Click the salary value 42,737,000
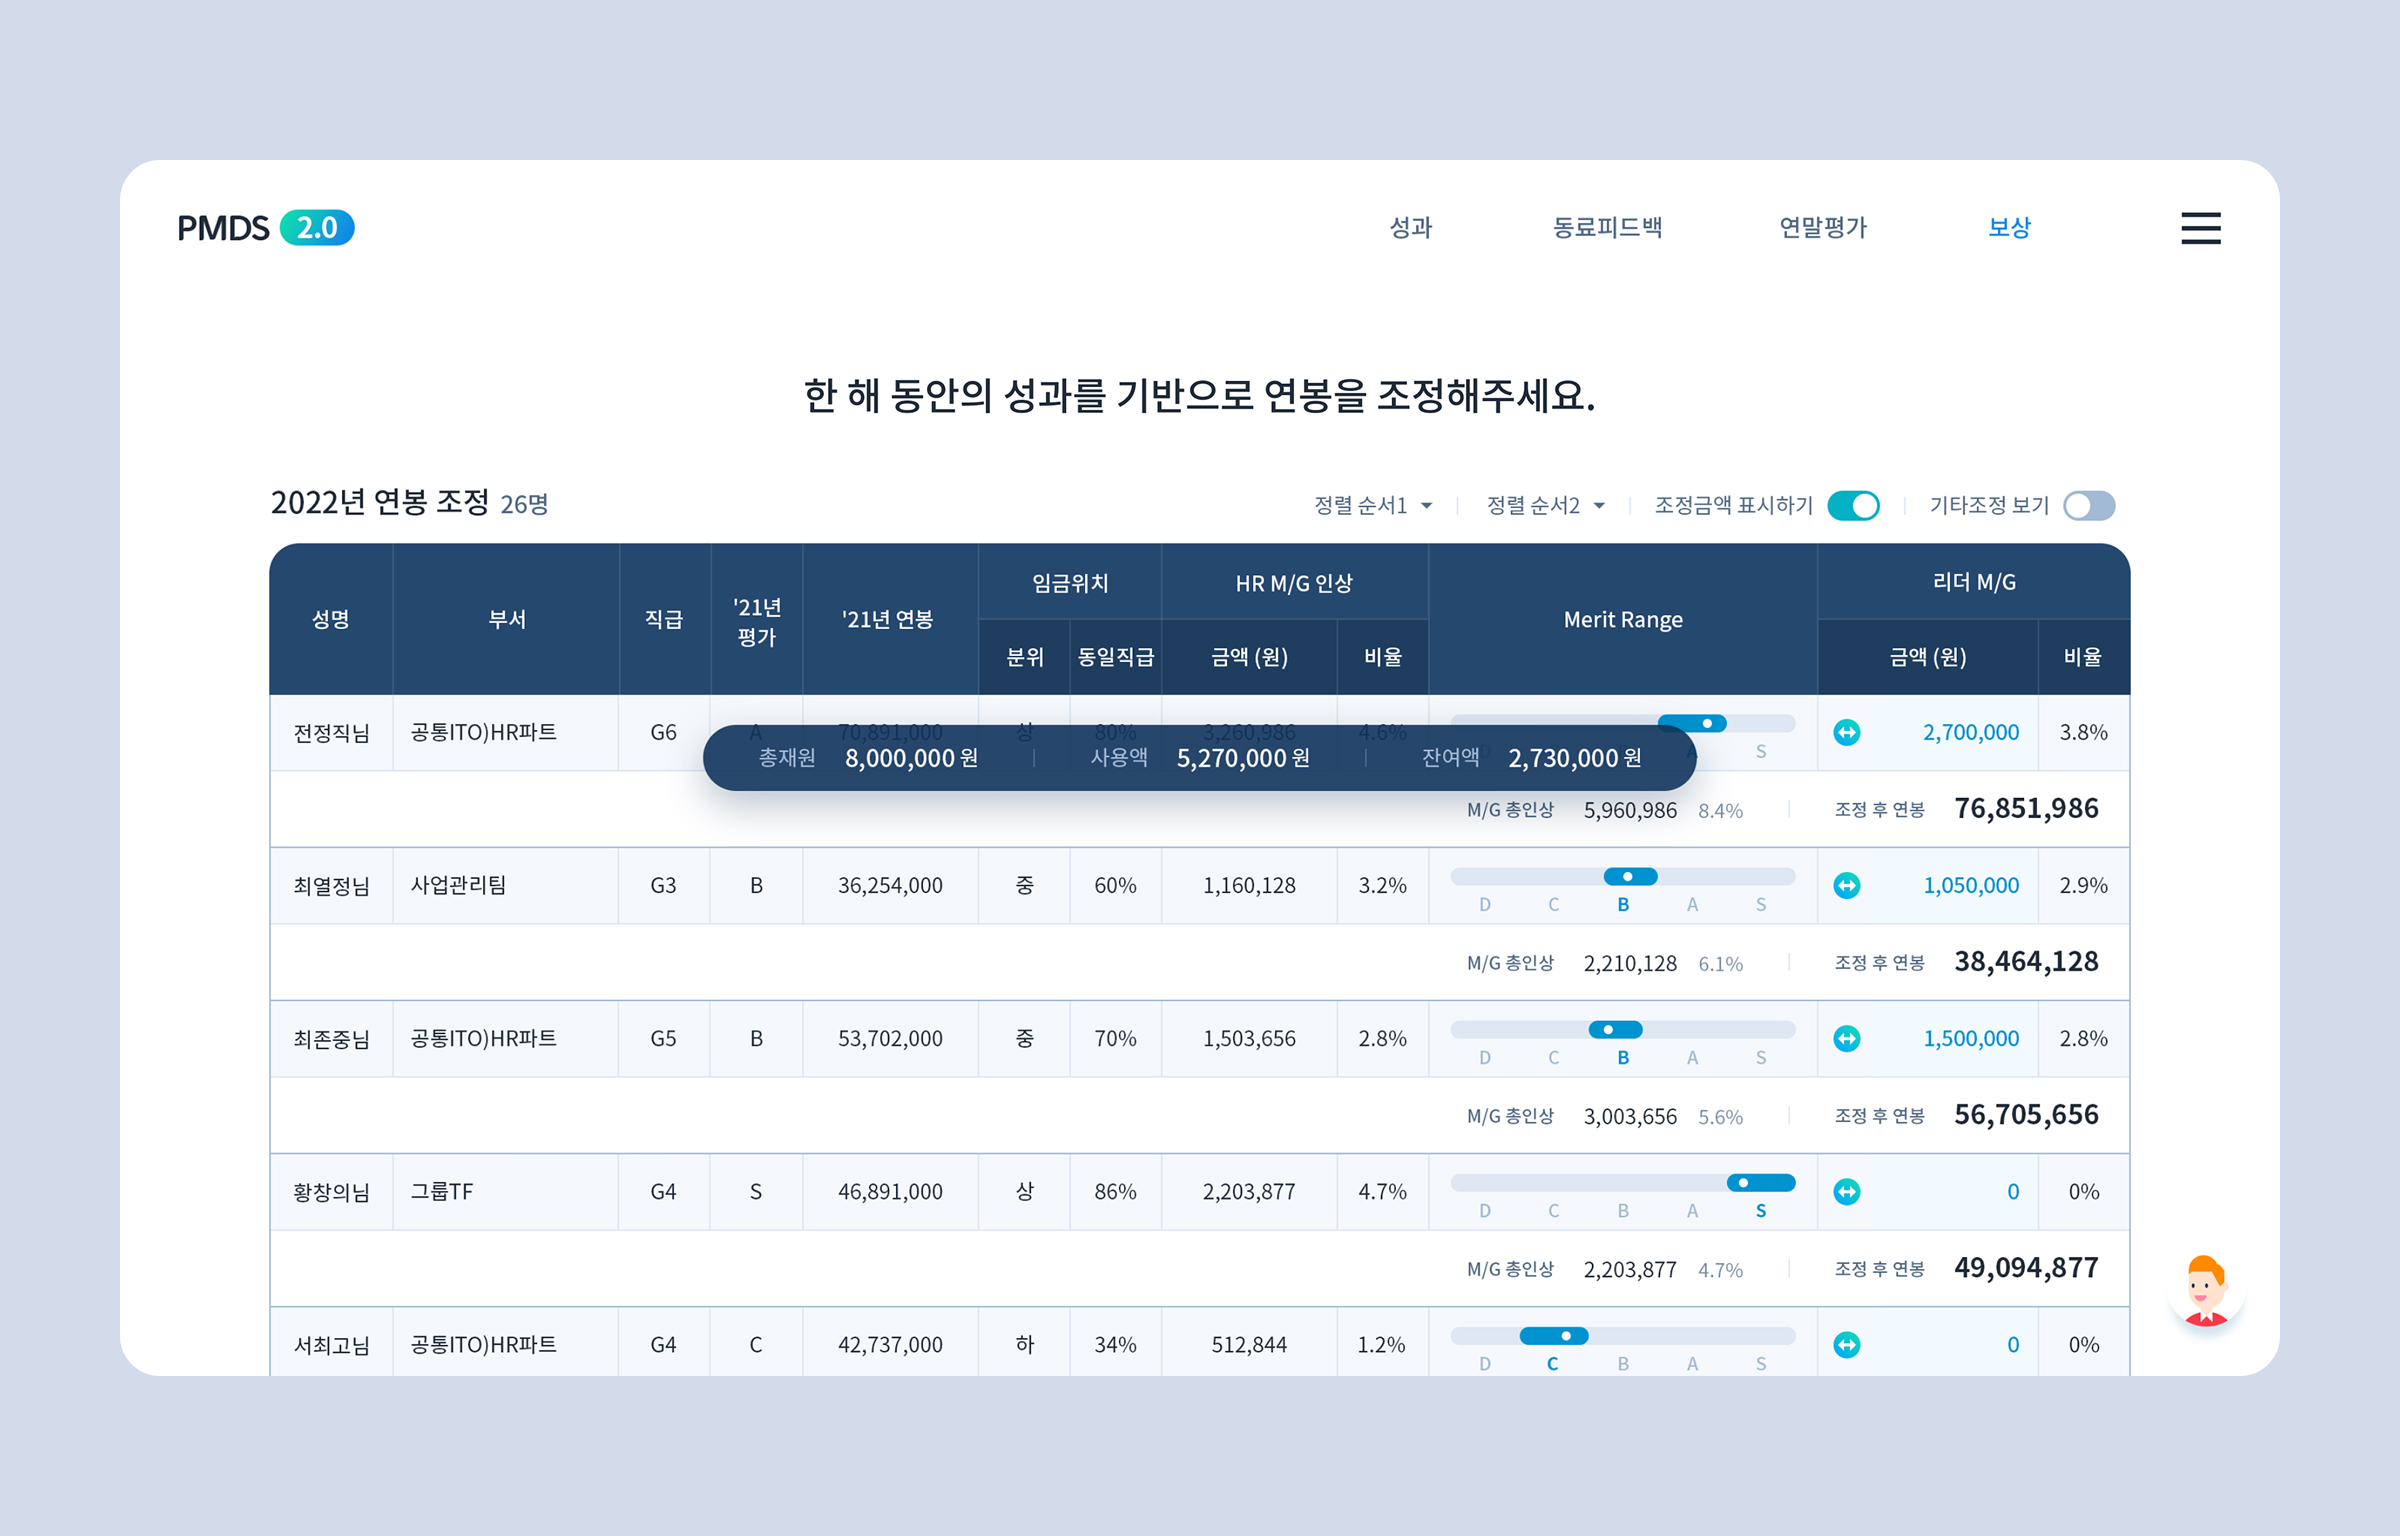 890,1344
